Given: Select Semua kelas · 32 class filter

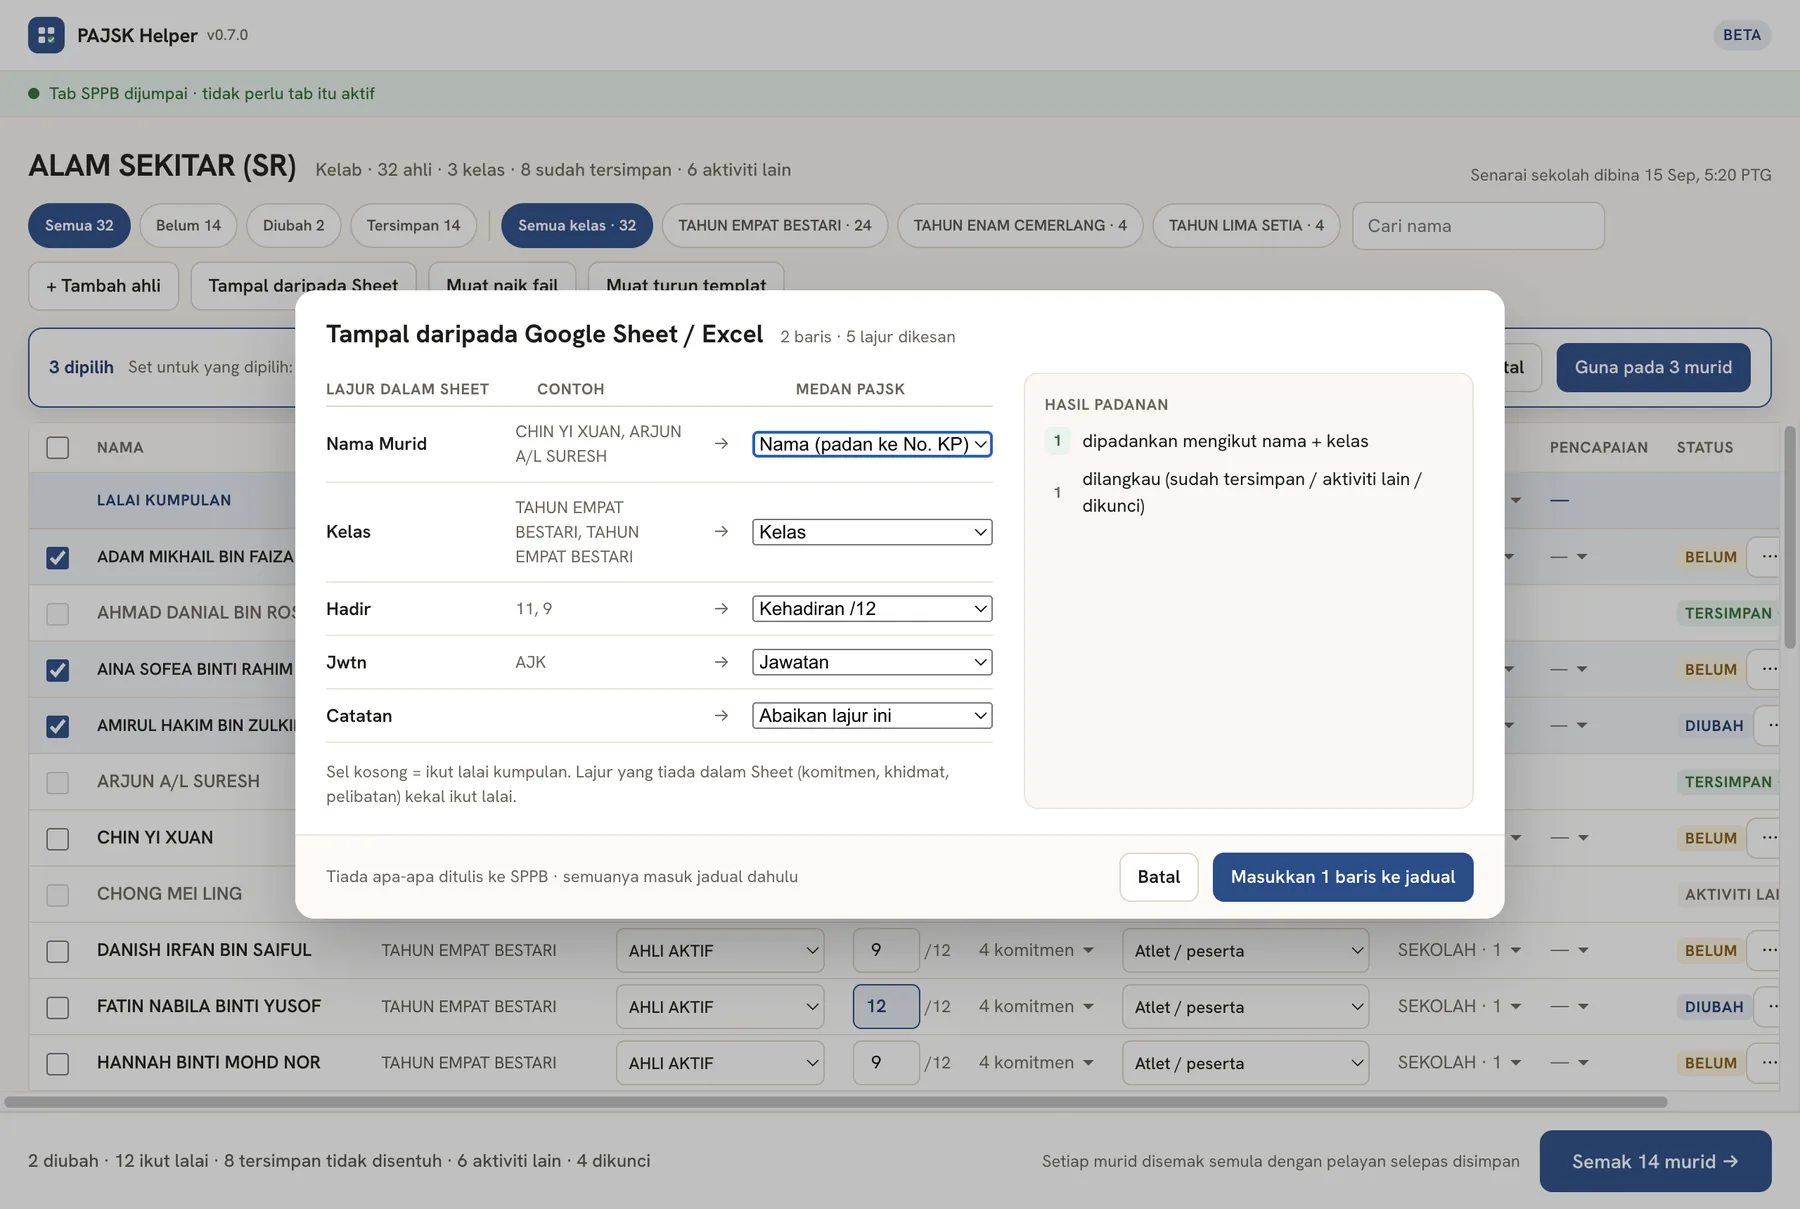Looking at the screenshot, I should (x=577, y=225).
